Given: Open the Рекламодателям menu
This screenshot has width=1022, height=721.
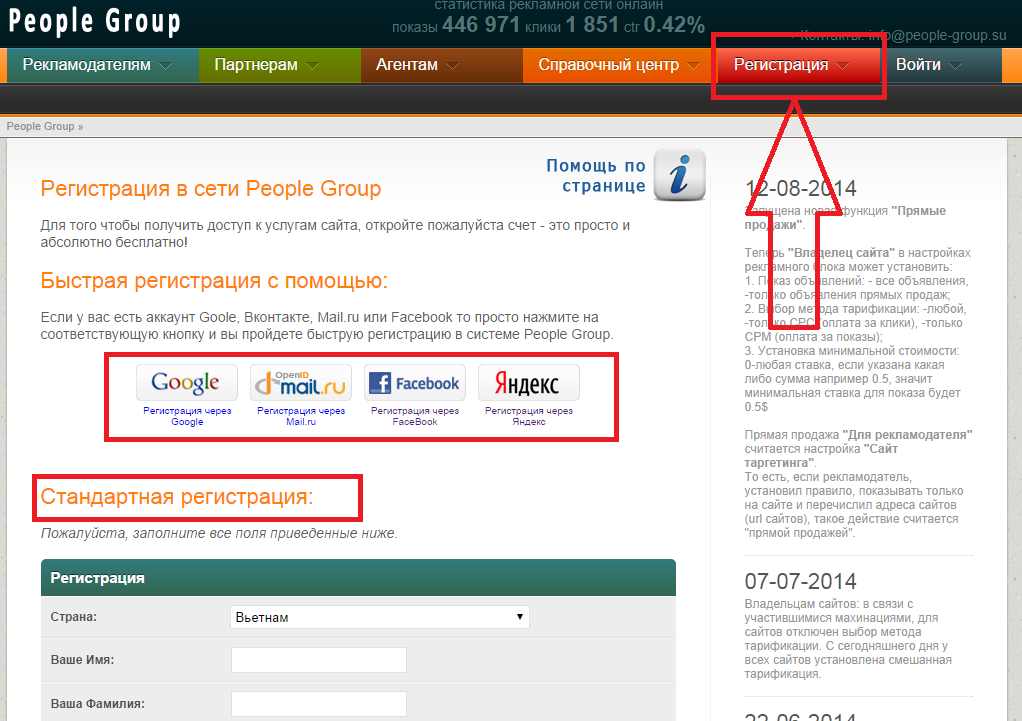Looking at the screenshot, I should 102,65.
